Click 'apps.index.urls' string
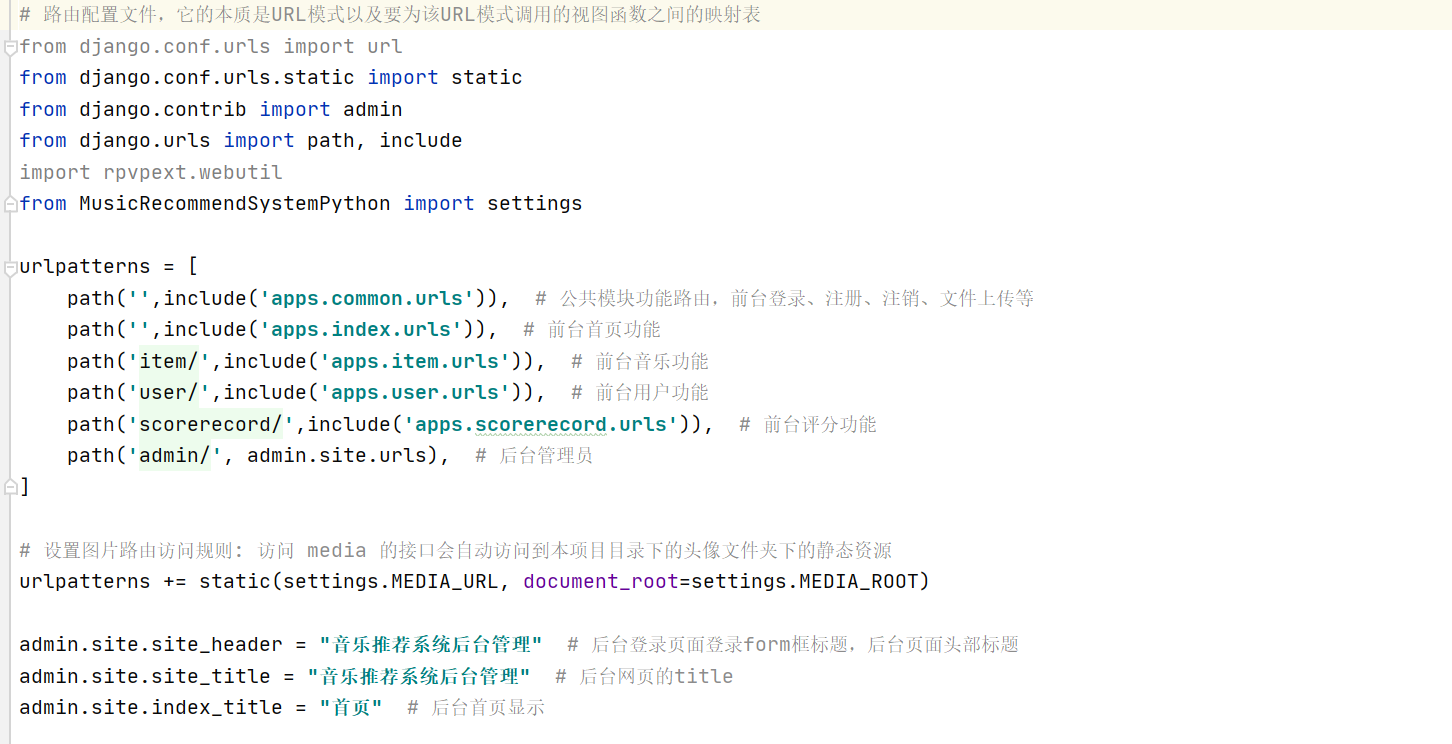This screenshot has height=744, width=1452. [x=361, y=330]
